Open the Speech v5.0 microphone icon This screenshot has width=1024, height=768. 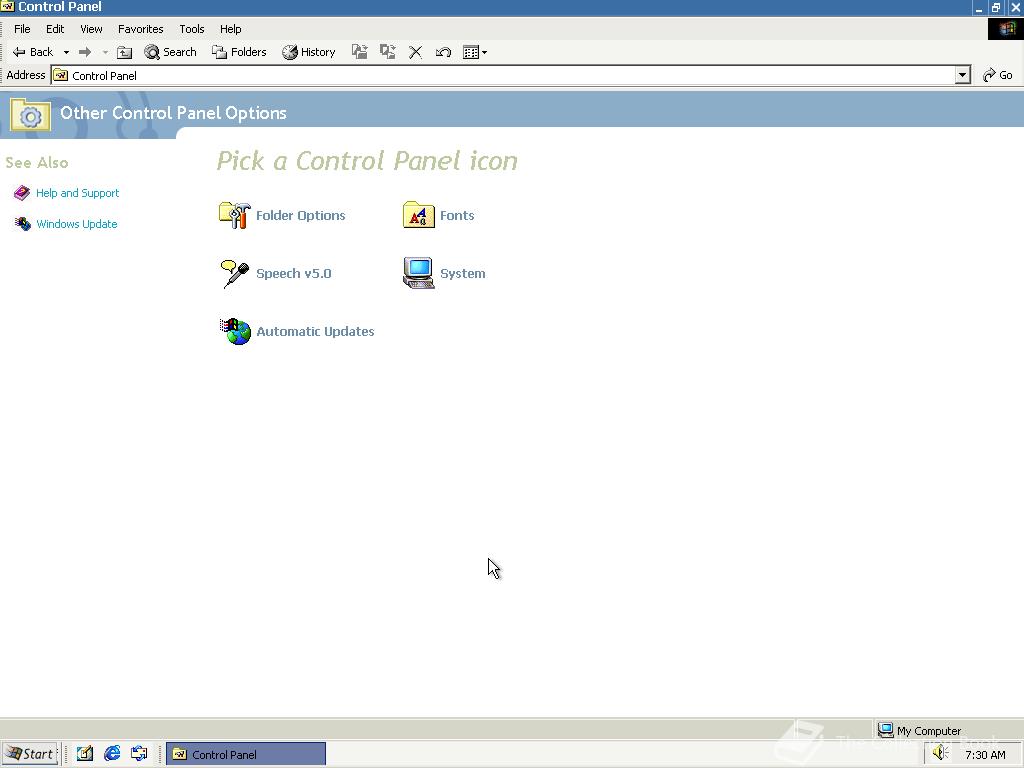coord(234,274)
